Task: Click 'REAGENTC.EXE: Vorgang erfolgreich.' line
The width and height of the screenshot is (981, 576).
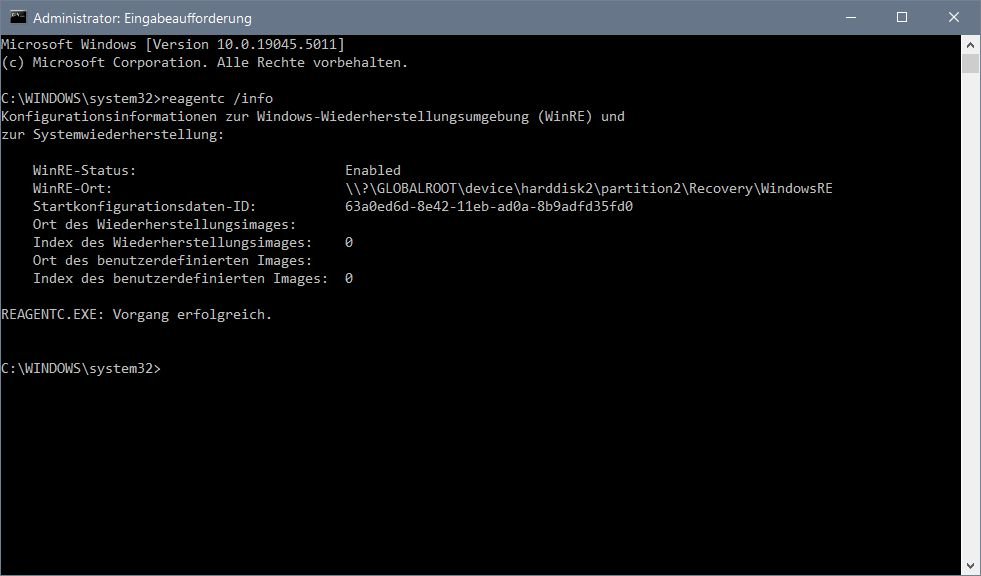Action: tap(136, 315)
